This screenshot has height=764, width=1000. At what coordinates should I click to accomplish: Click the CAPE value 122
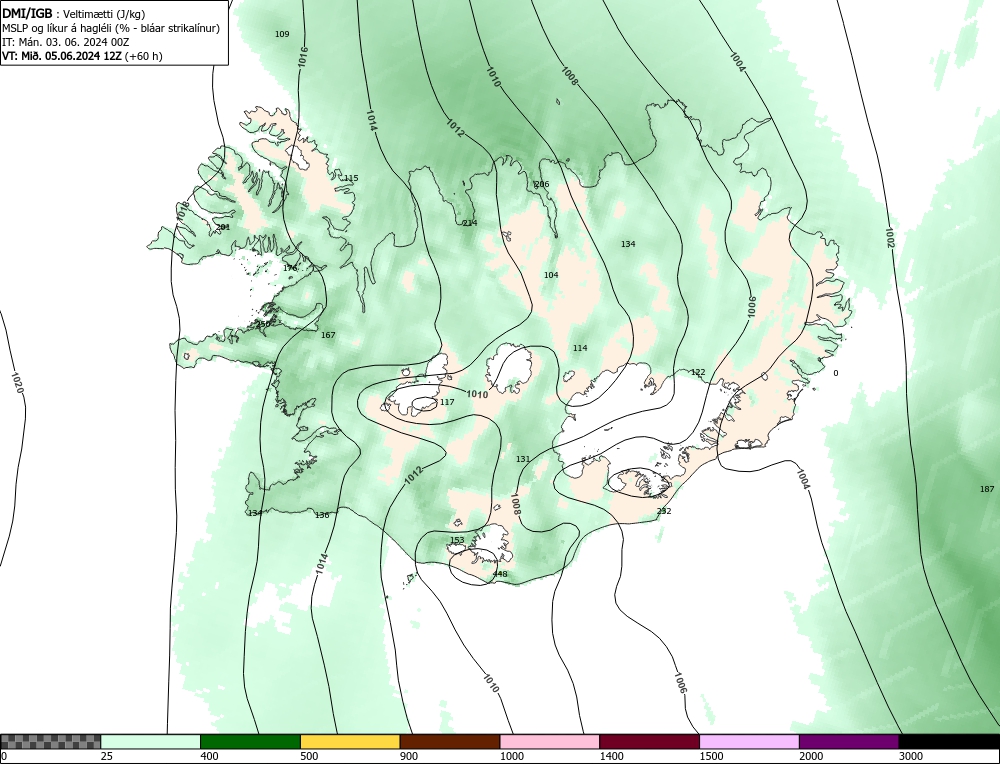point(698,372)
